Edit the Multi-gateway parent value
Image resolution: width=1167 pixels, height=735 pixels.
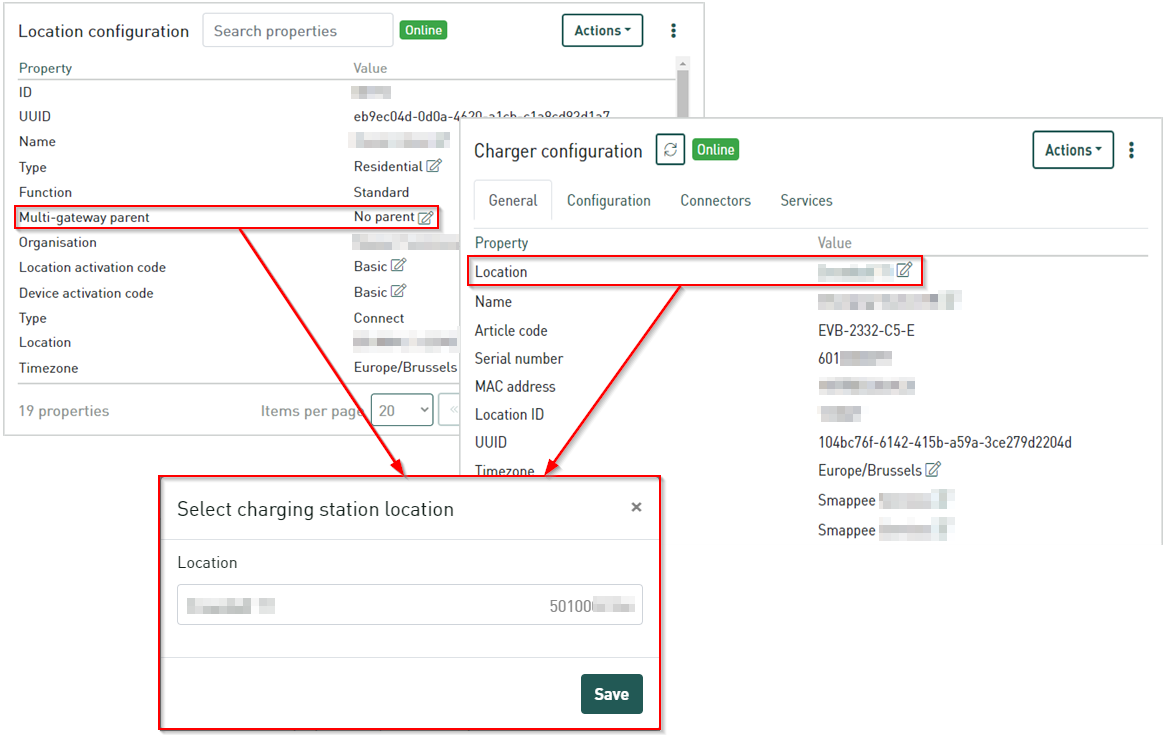426,217
